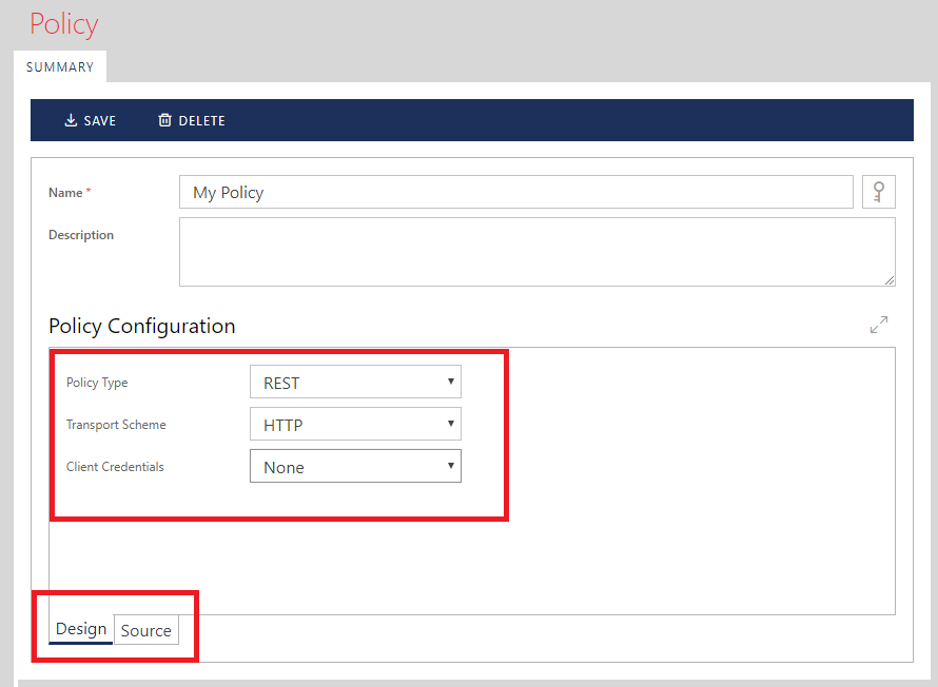Open the Transport Scheme dropdown showing HTTP
The height and width of the screenshot is (687, 938).
point(354,425)
